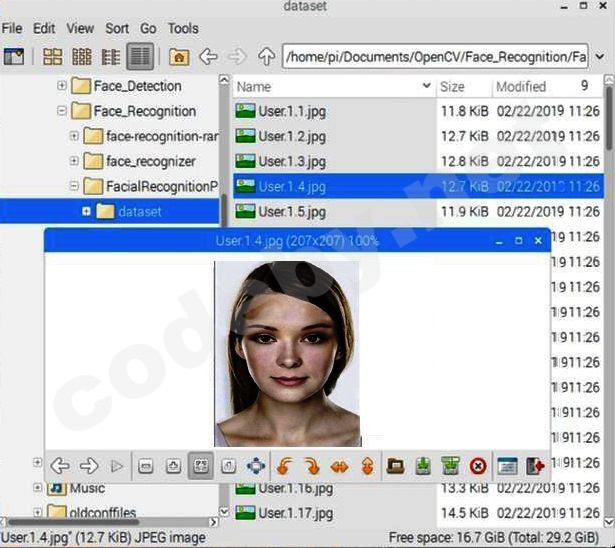Go up to the parent folder
This screenshot has height=548, width=615.
coord(266,57)
